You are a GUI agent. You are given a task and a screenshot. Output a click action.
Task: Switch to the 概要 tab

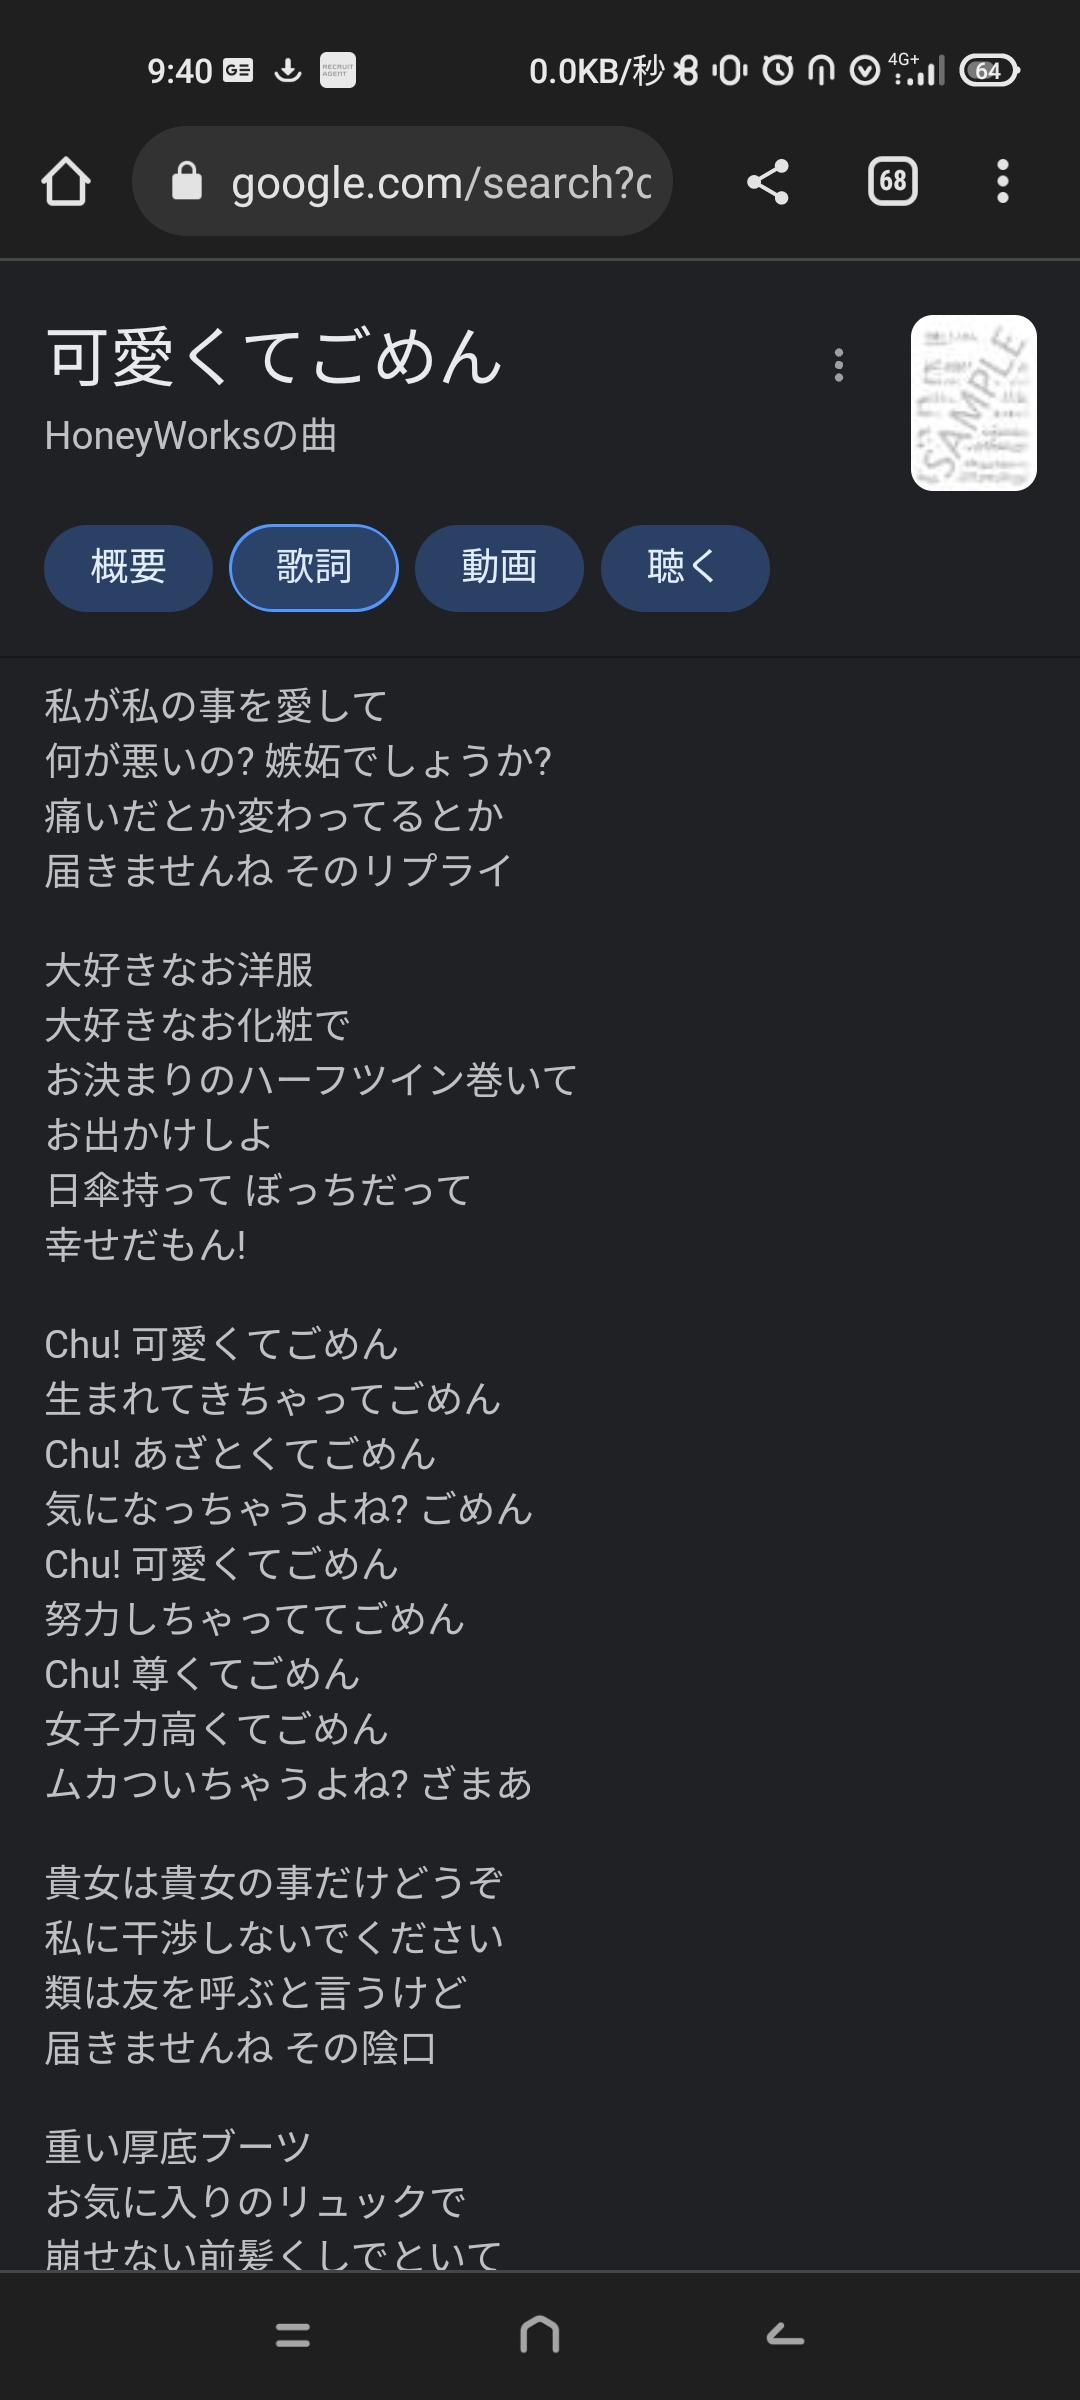point(128,568)
